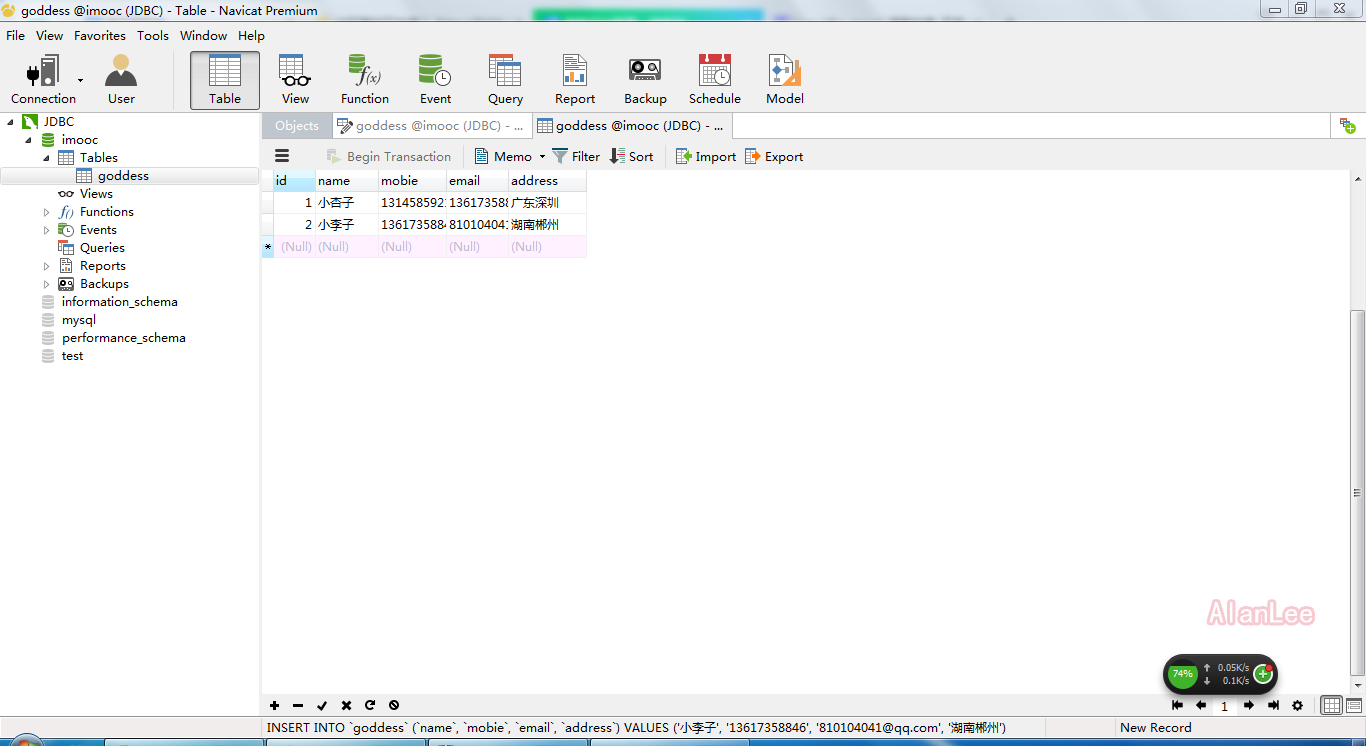
Task: Click the page number field
Action: [x=1225, y=706]
